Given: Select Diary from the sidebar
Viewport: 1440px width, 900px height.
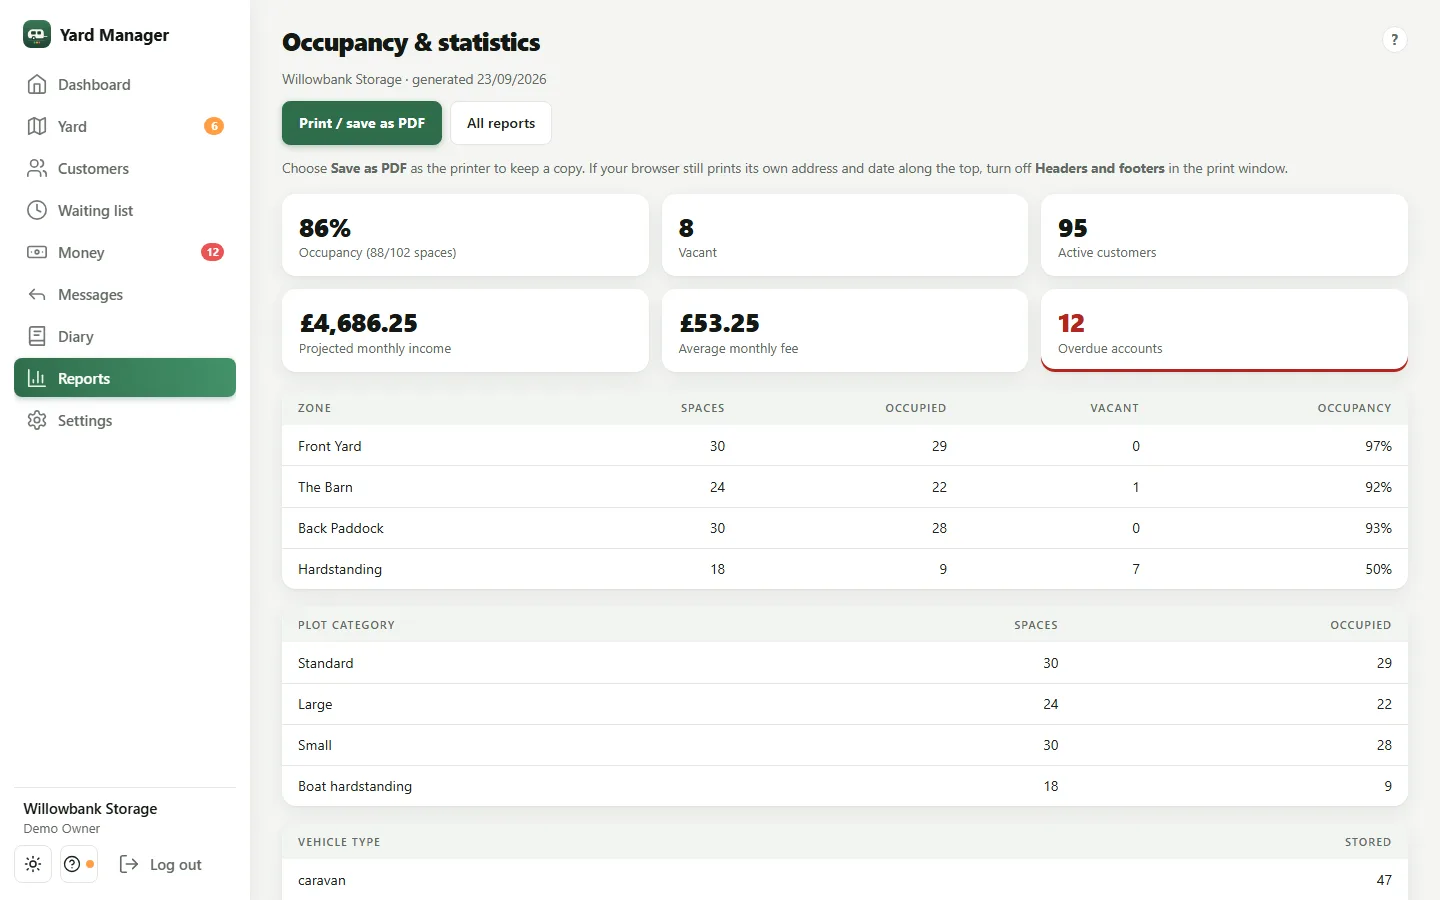Looking at the screenshot, I should click(125, 337).
